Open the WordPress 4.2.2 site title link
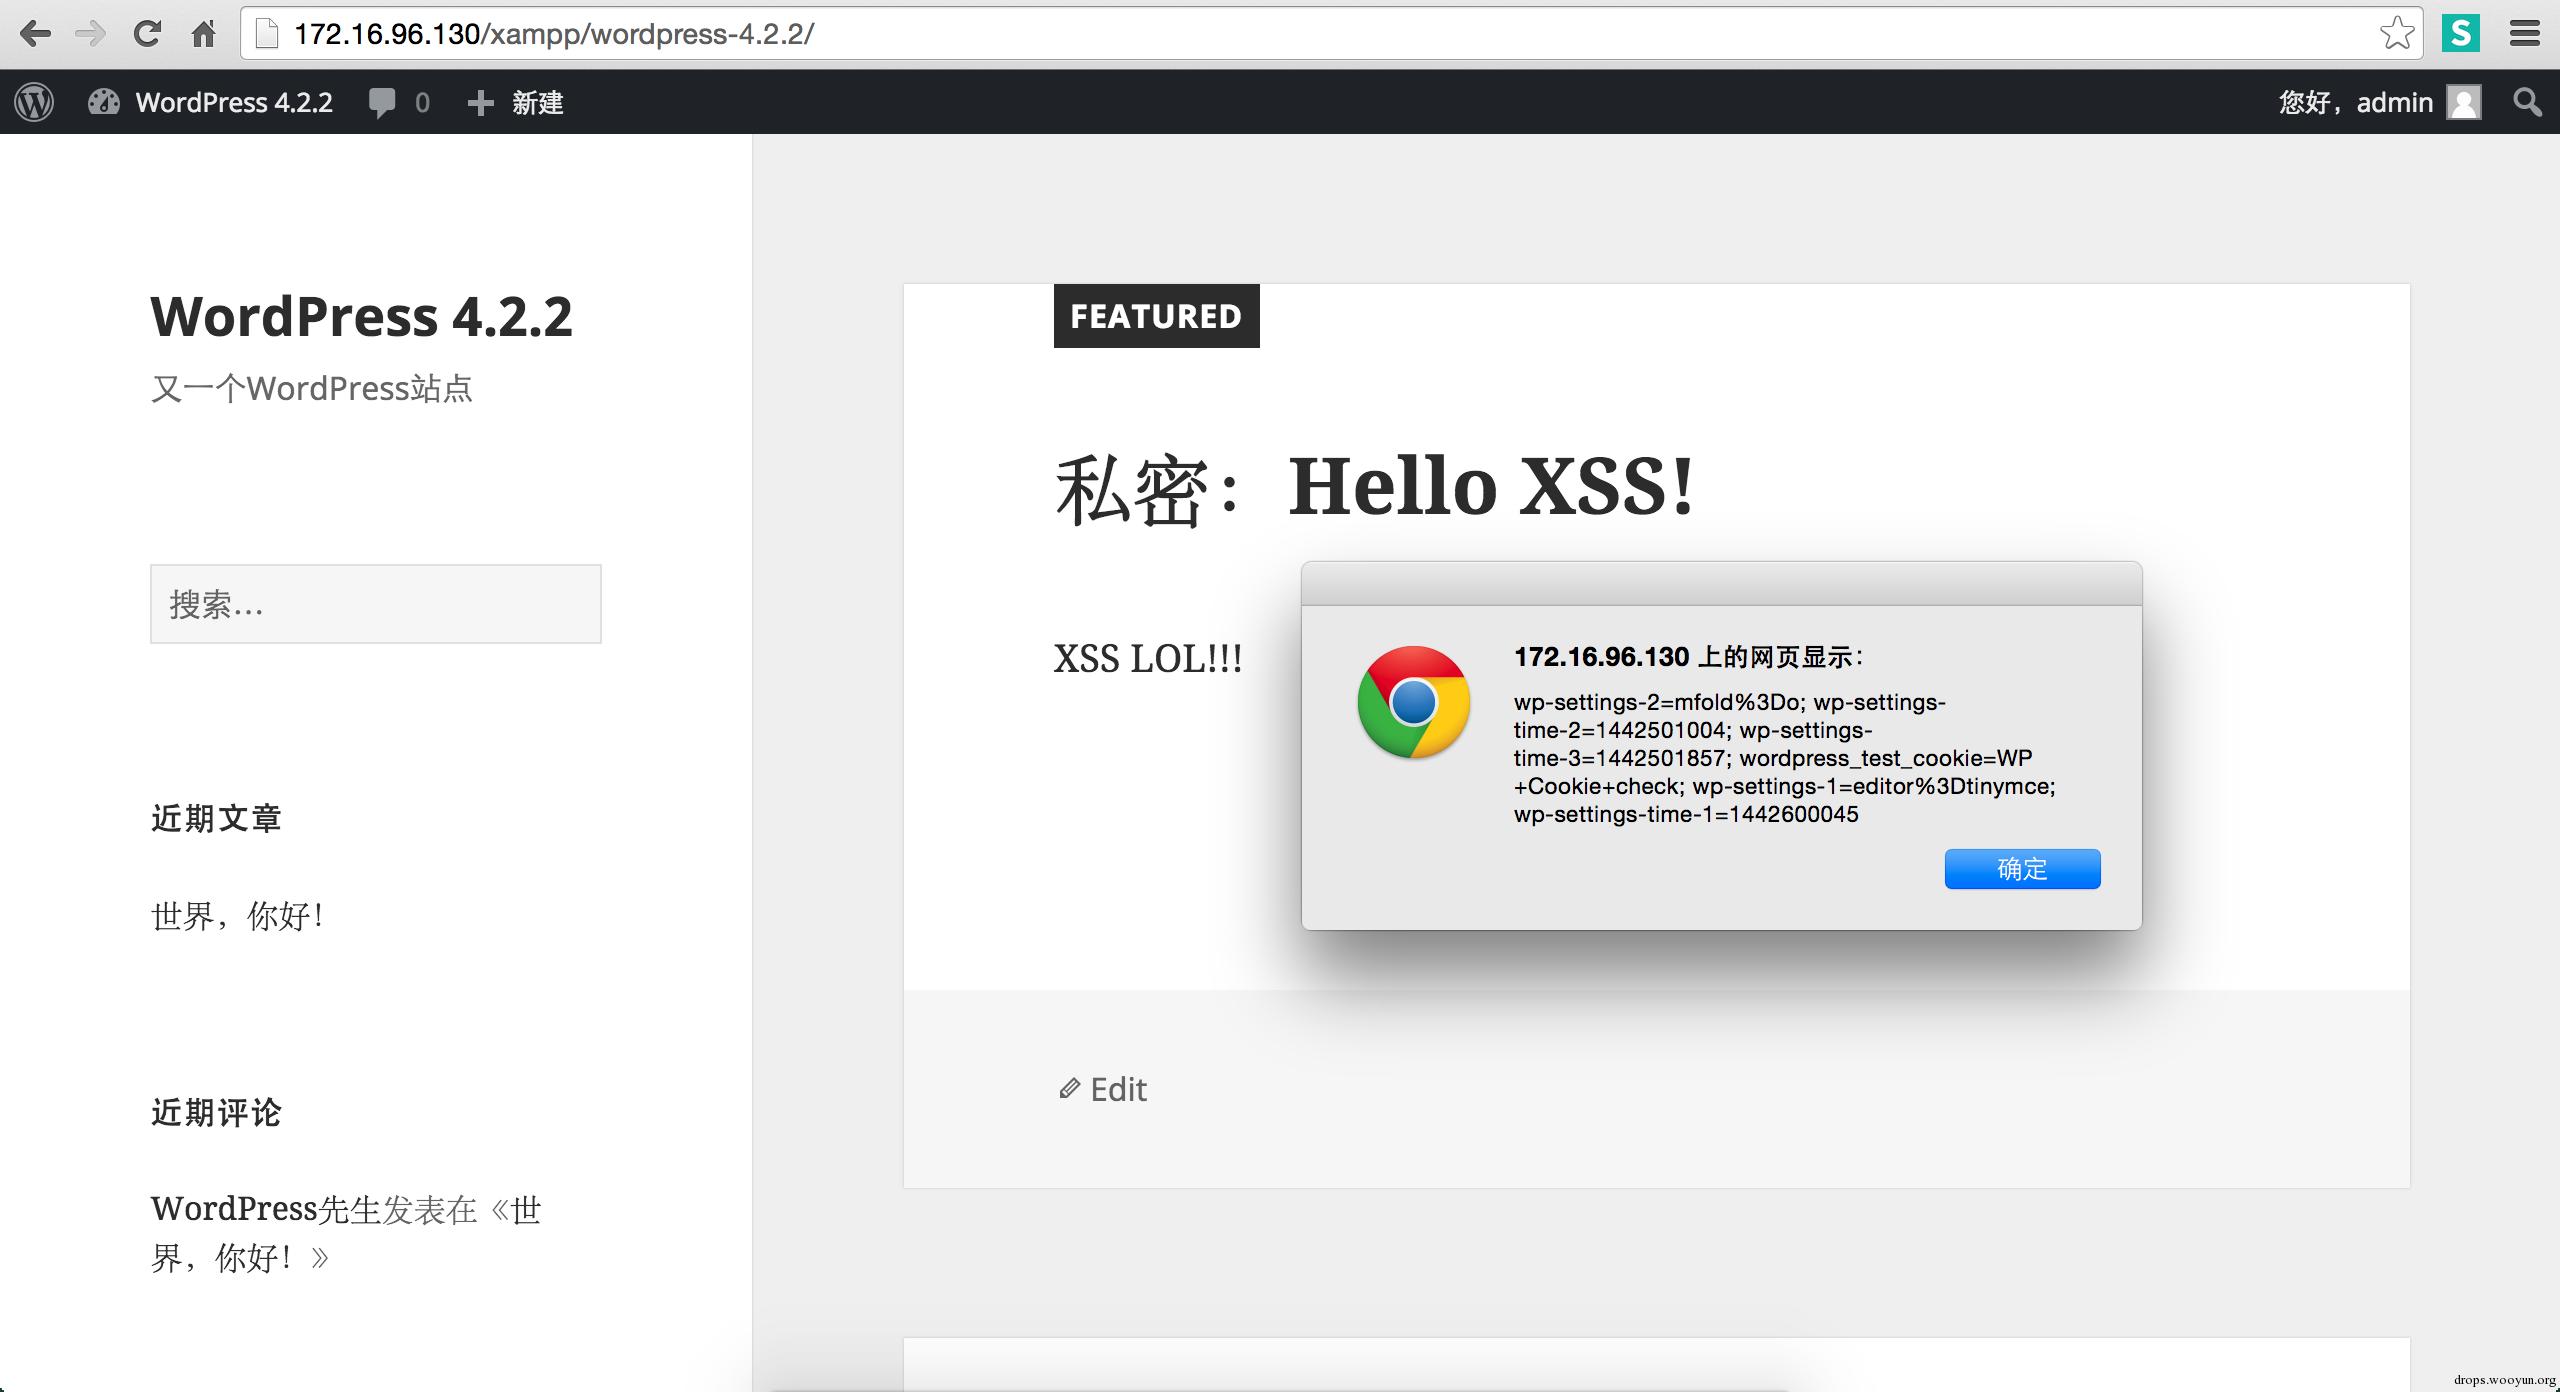Viewport: 2560px width, 1392px height. pos(361,317)
